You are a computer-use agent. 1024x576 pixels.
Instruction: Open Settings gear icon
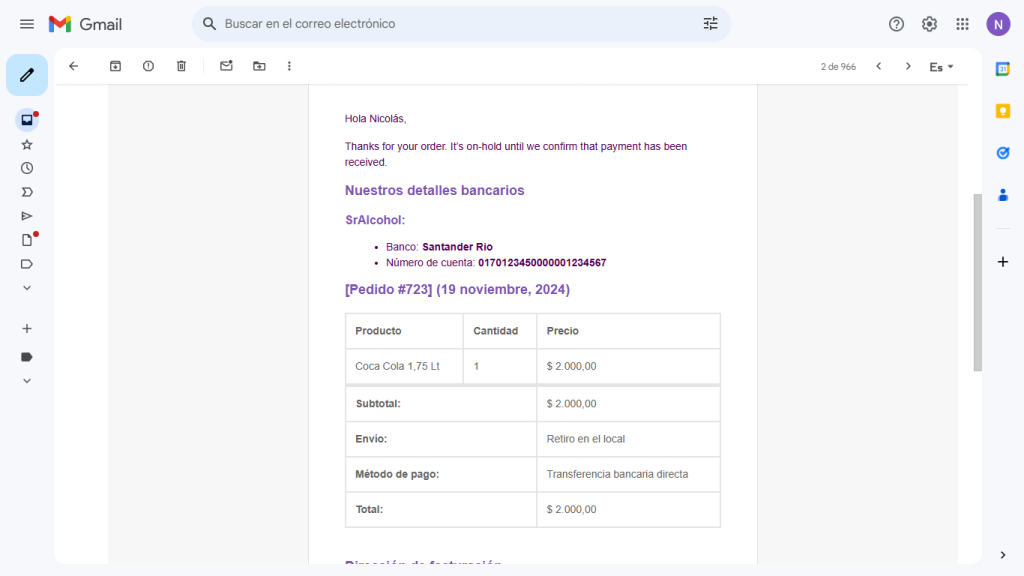[929, 24]
